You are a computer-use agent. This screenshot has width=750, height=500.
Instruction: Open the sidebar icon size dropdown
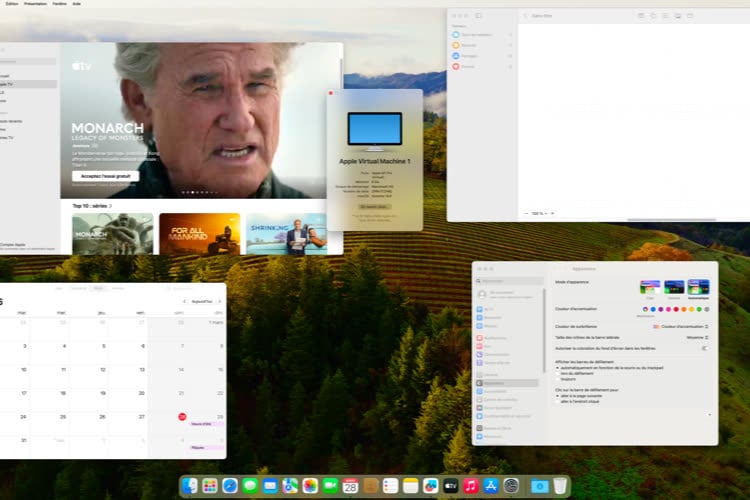click(697, 337)
